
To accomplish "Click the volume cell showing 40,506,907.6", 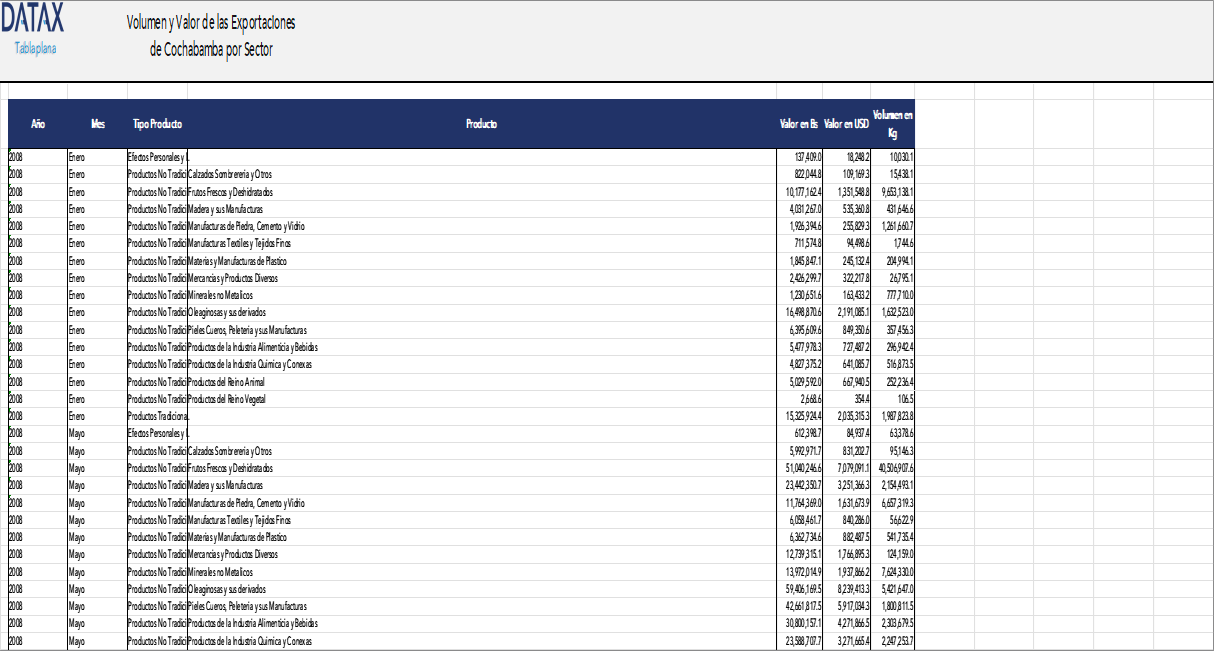I will pyautogui.click(x=893, y=468).
